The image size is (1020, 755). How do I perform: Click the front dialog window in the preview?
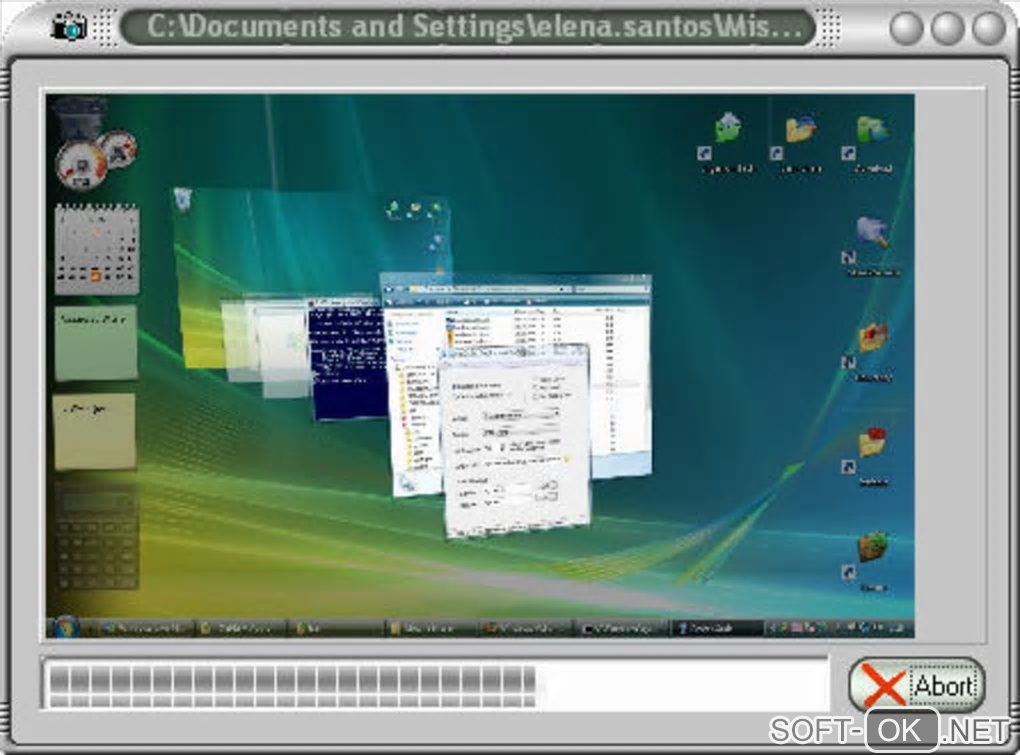click(516, 440)
